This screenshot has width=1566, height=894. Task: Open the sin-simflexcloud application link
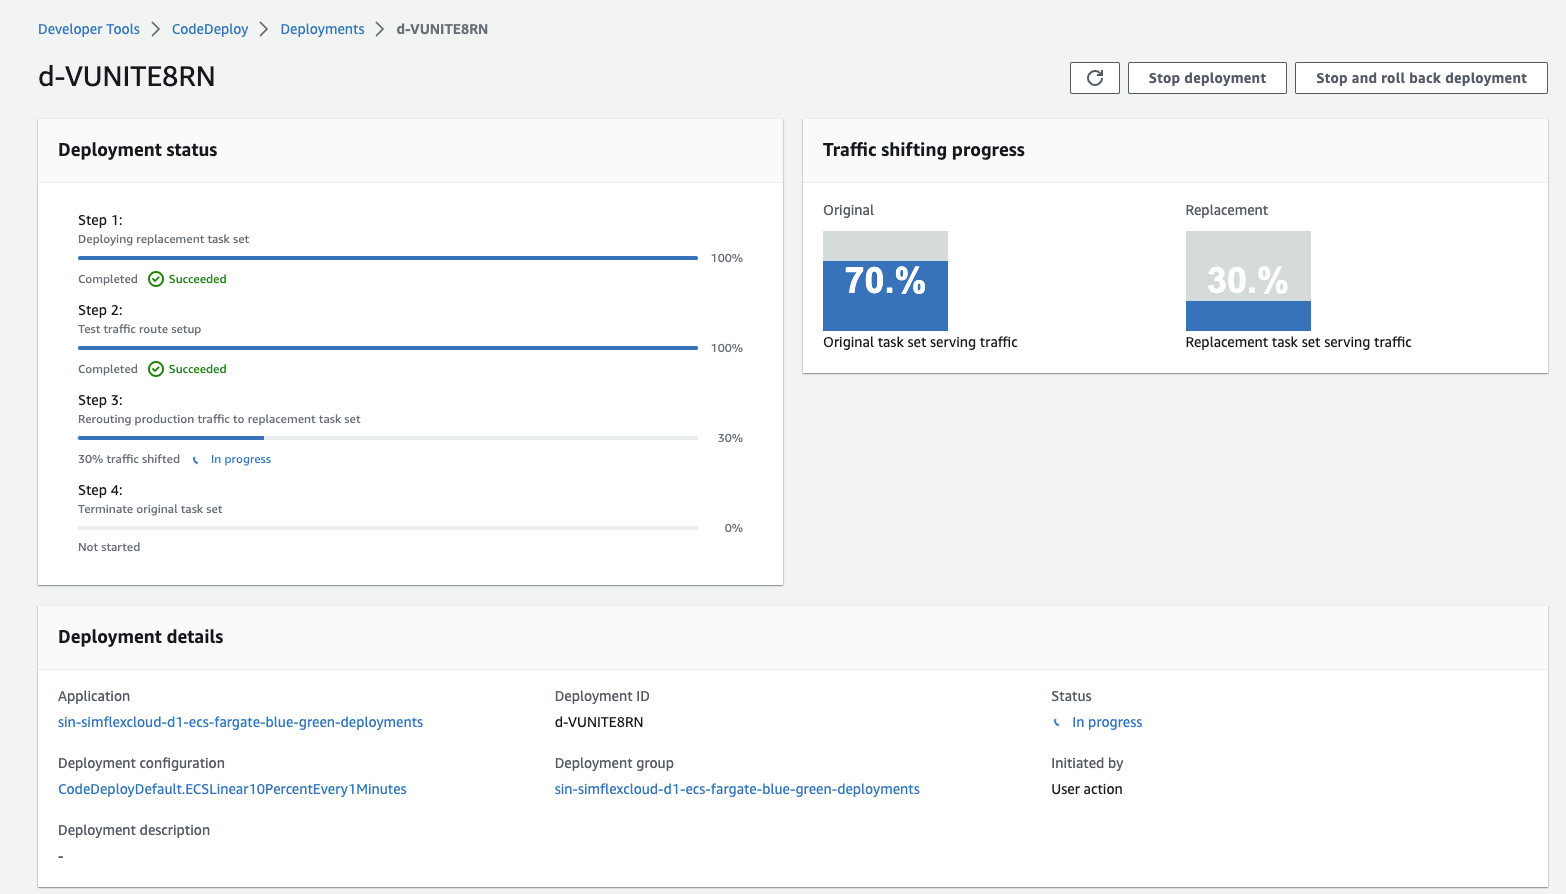pyautogui.click(x=240, y=722)
